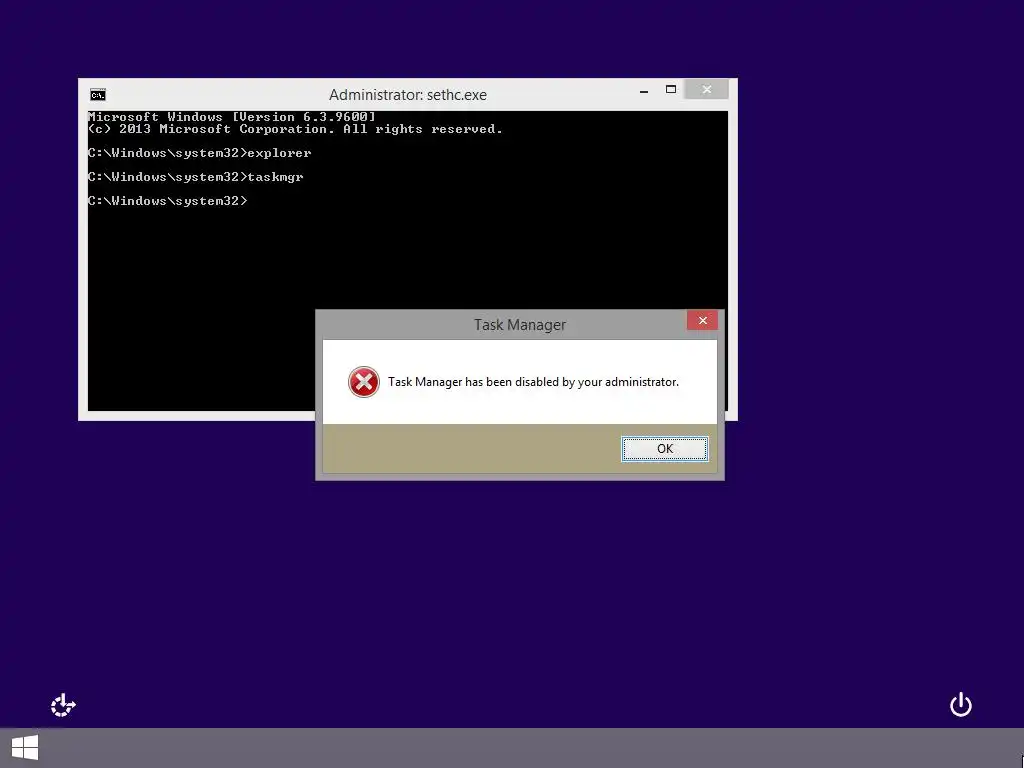Click OK in the Task Manager dialog
The image size is (1024, 768).
point(664,449)
